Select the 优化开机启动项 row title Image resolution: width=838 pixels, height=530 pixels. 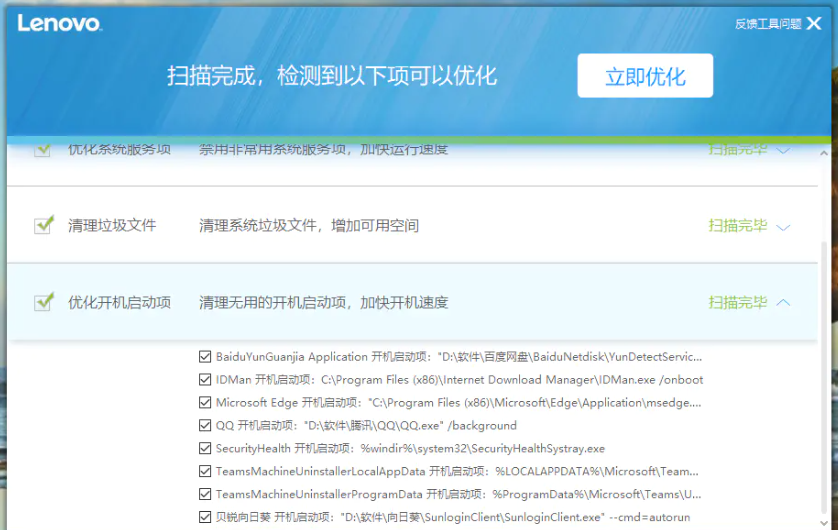tap(119, 302)
